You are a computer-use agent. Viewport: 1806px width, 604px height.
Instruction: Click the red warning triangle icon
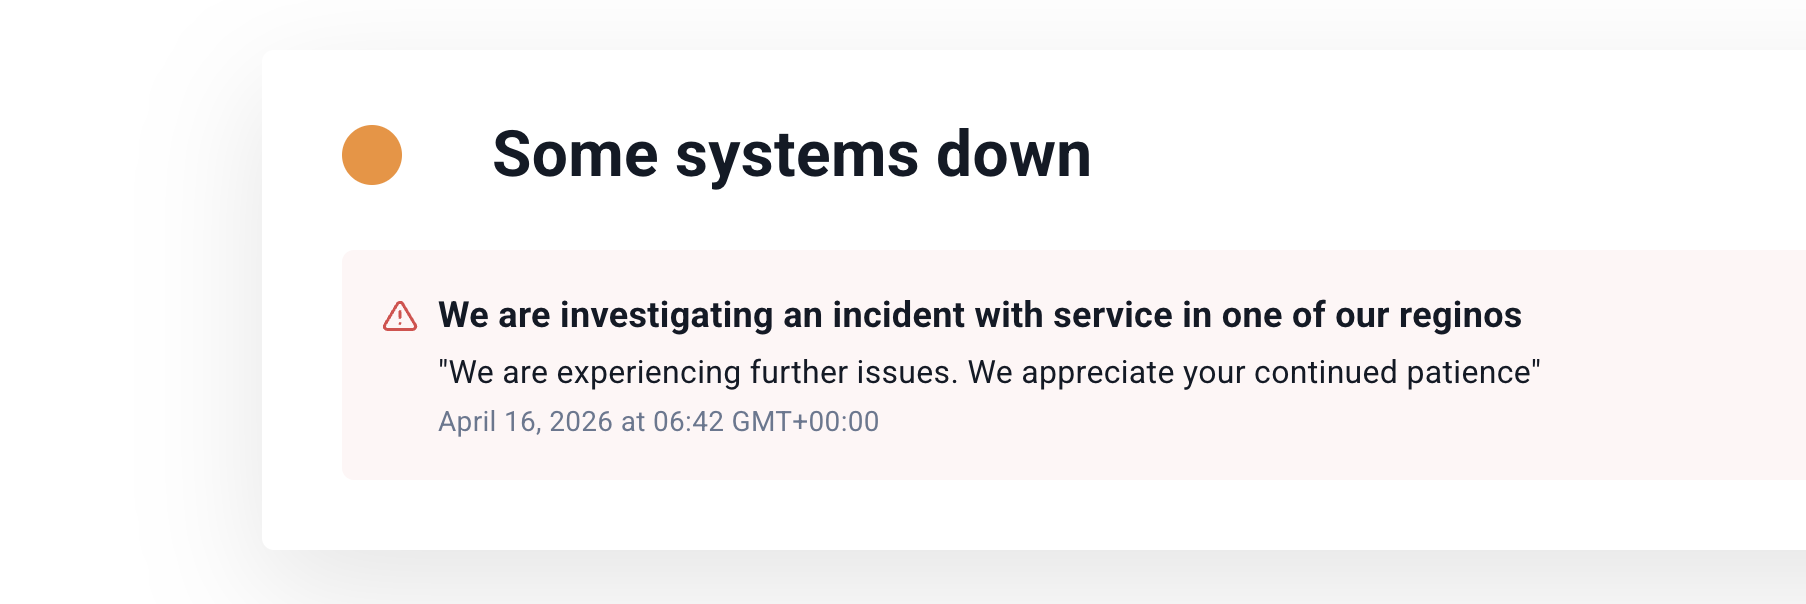[400, 316]
